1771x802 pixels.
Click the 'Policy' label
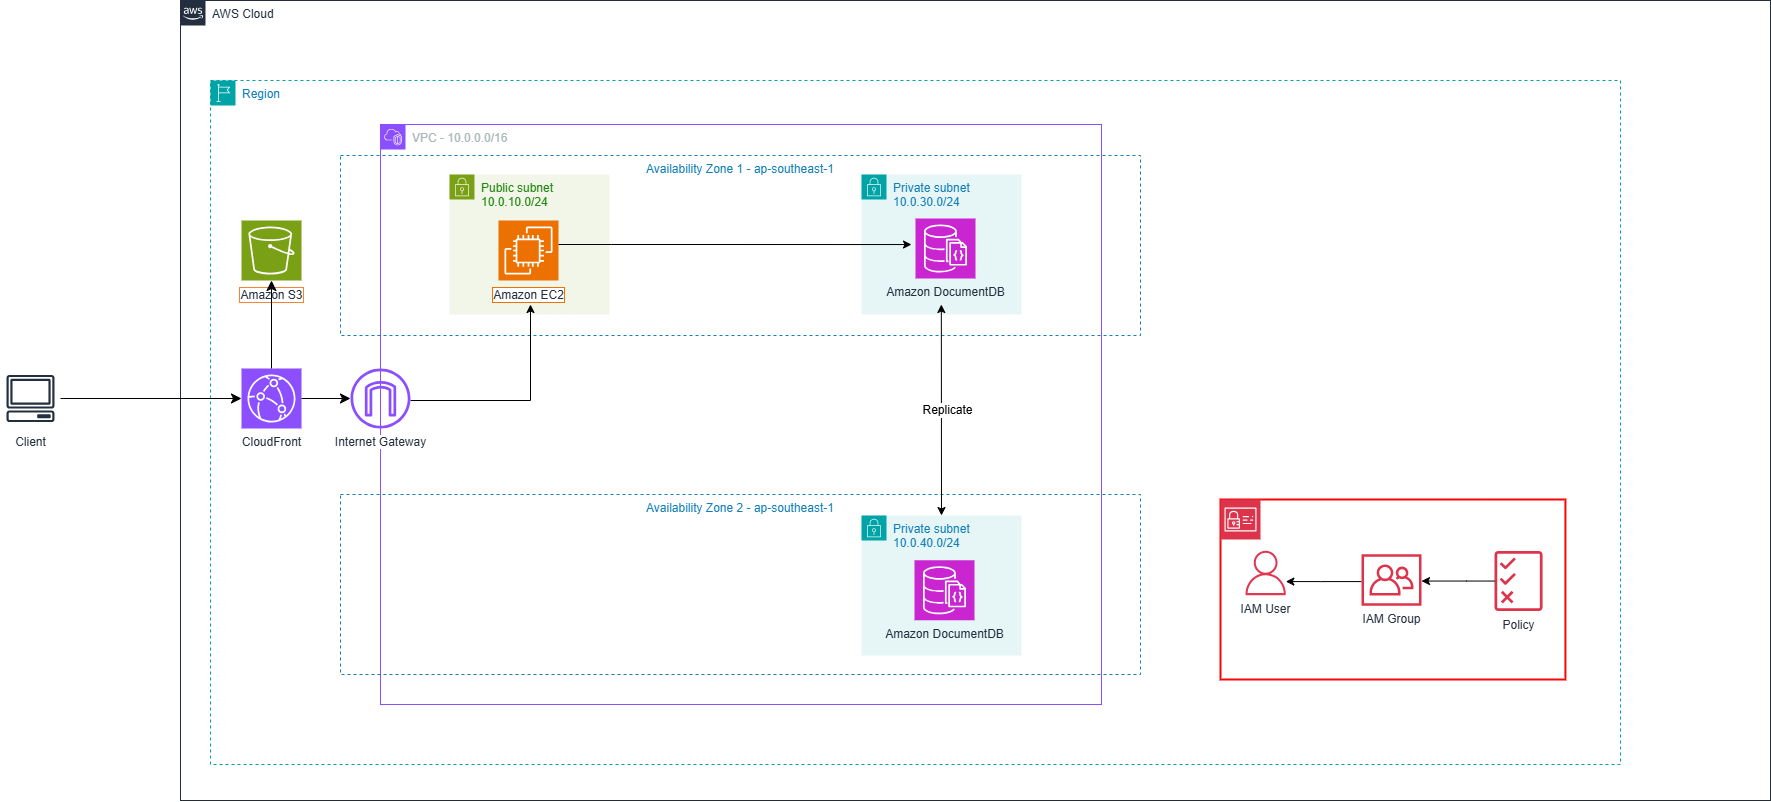pos(1518,625)
